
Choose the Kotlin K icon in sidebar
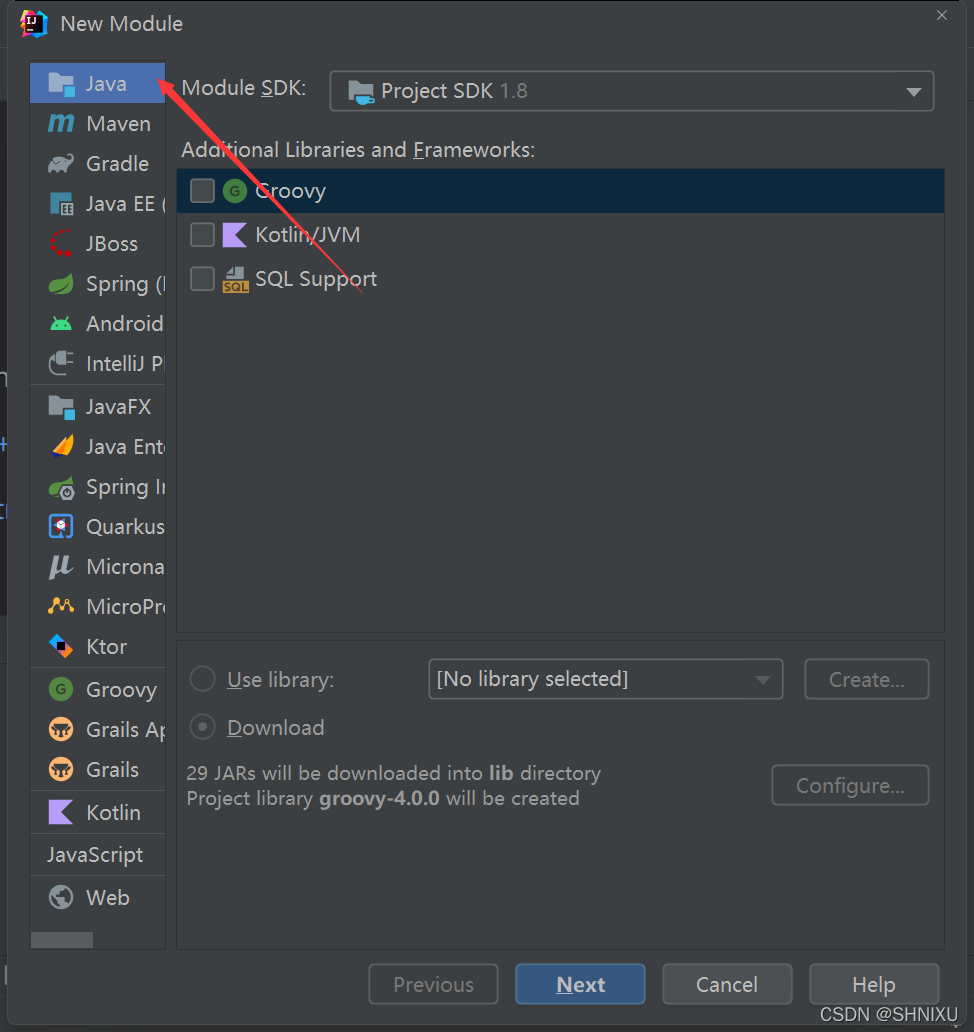click(61, 812)
